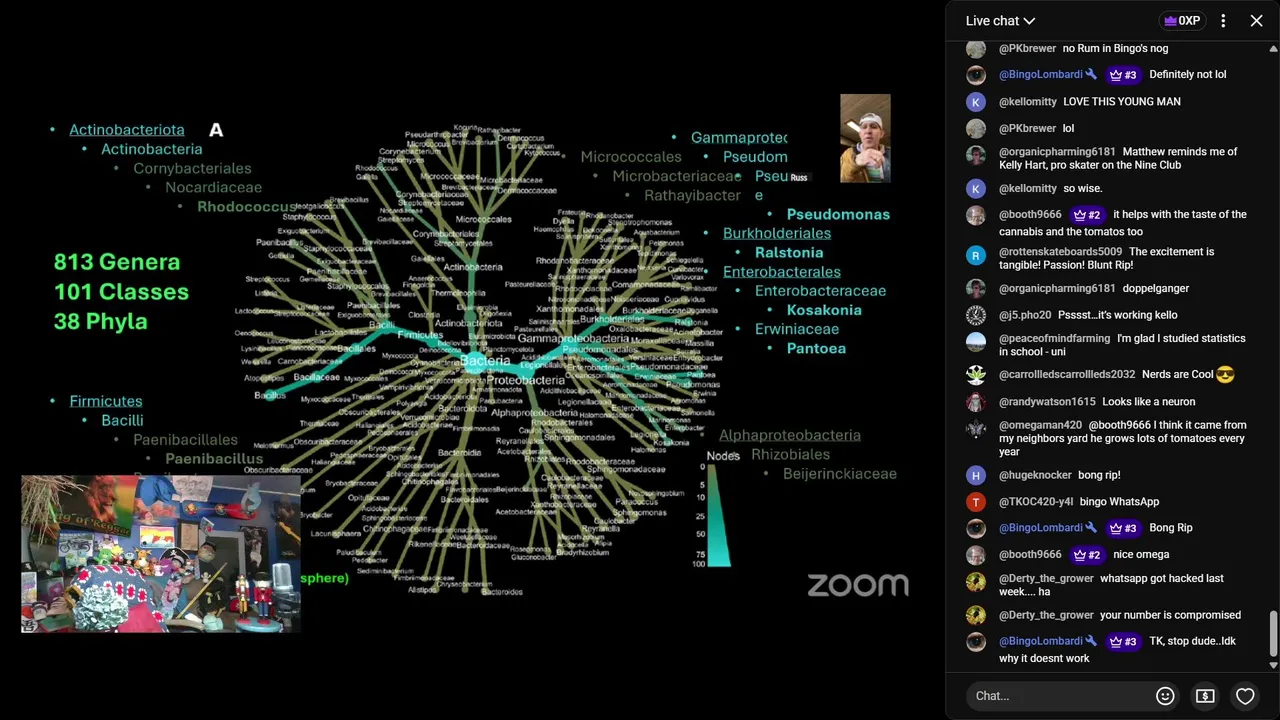The width and height of the screenshot is (1280, 720).
Task: Send a heart reaction
Action: click(1245, 696)
